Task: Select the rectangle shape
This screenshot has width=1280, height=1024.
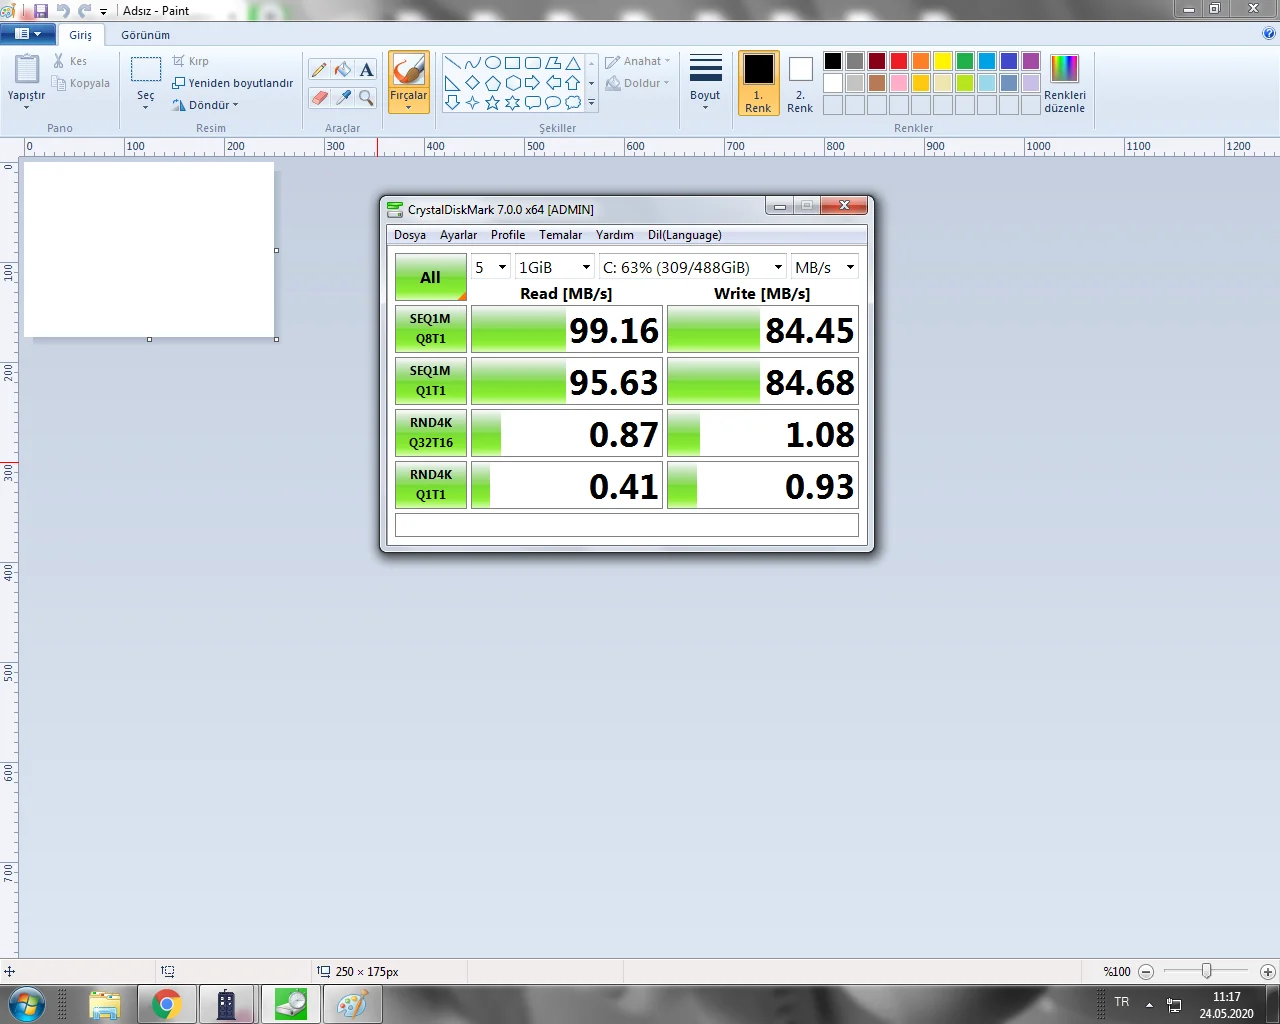Action: 512,63
